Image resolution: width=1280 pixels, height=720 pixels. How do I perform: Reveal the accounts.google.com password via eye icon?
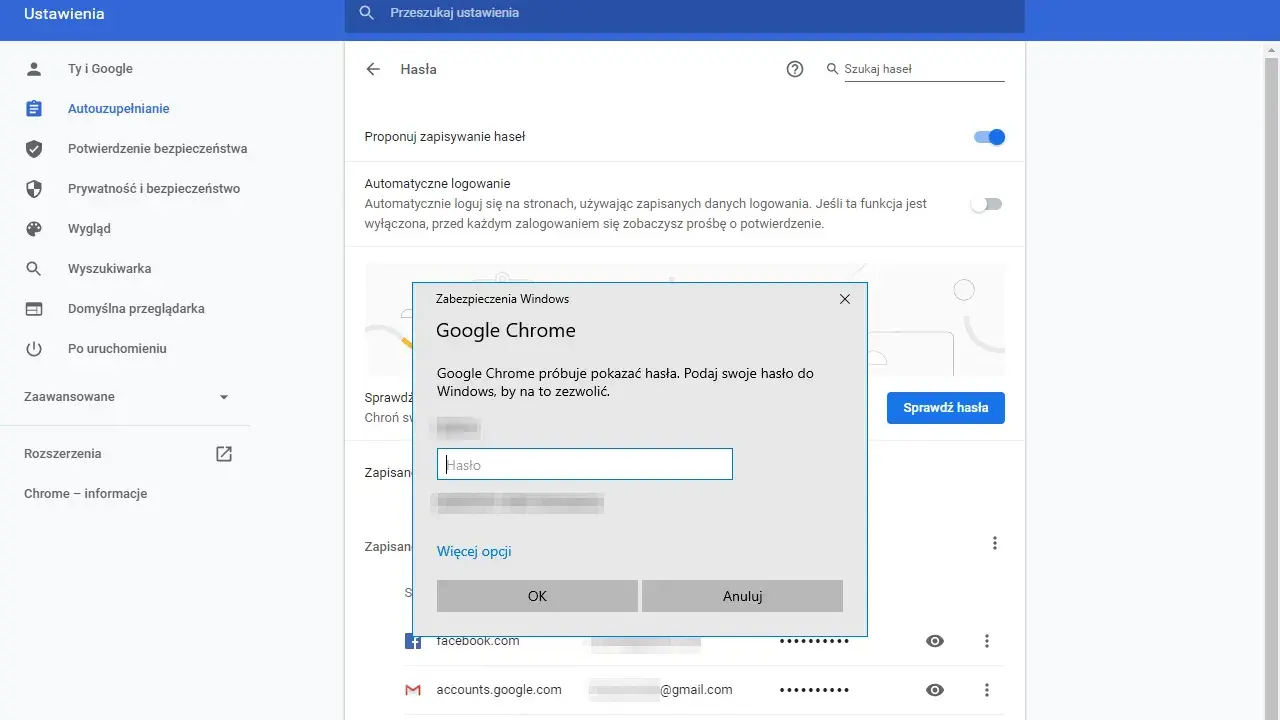point(935,690)
